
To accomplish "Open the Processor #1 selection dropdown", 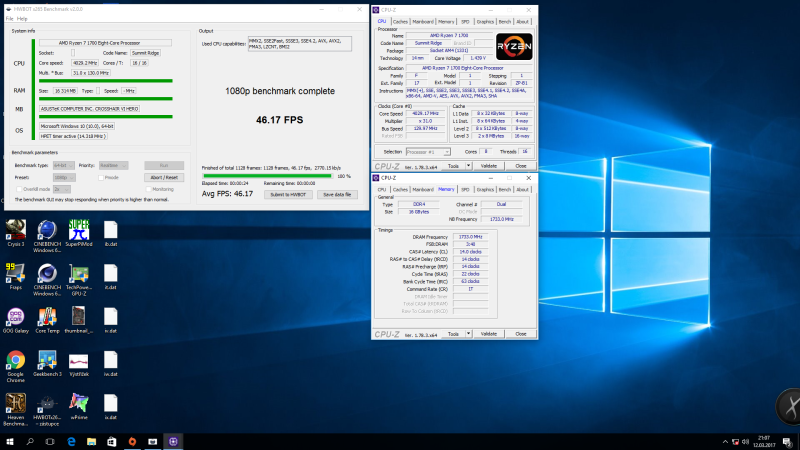I will click(428, 152).
